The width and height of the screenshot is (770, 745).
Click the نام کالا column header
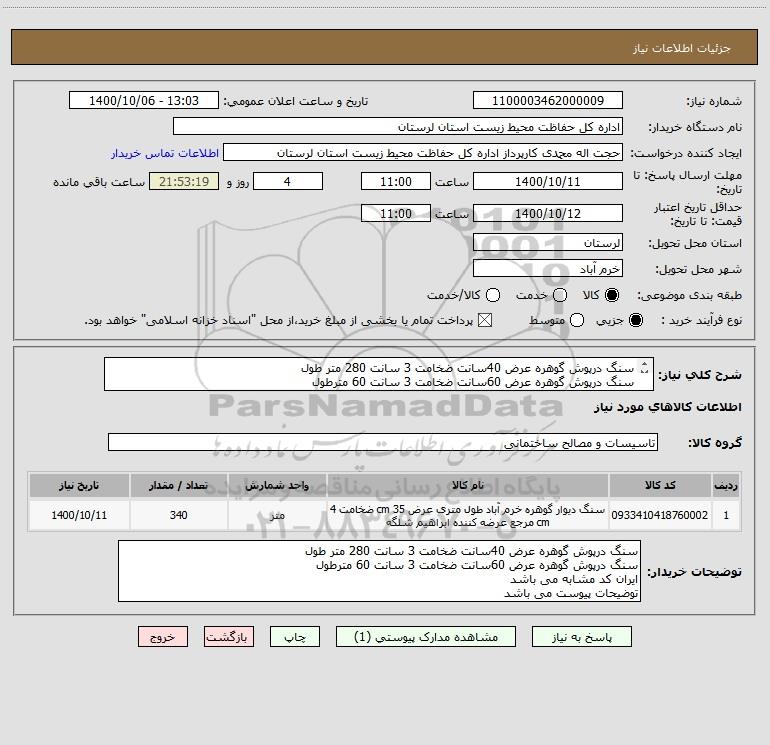tap(468, 485)
